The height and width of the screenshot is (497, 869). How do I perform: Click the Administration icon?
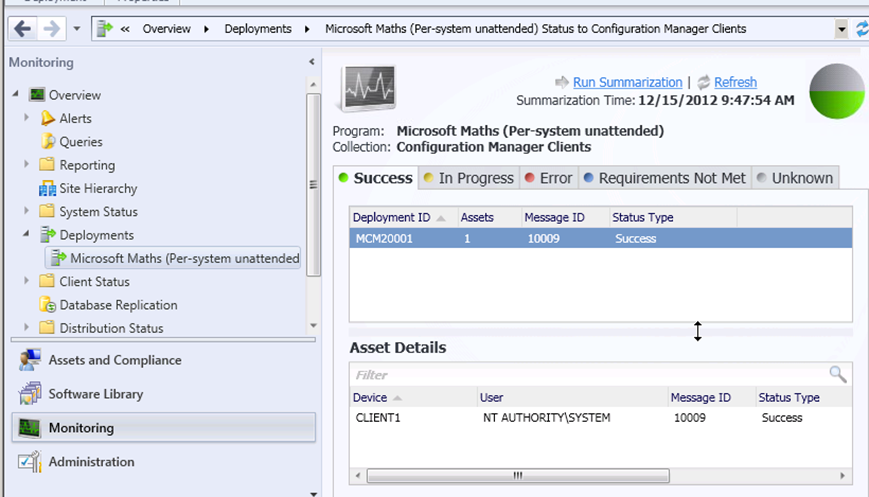(x=29, y=461)
